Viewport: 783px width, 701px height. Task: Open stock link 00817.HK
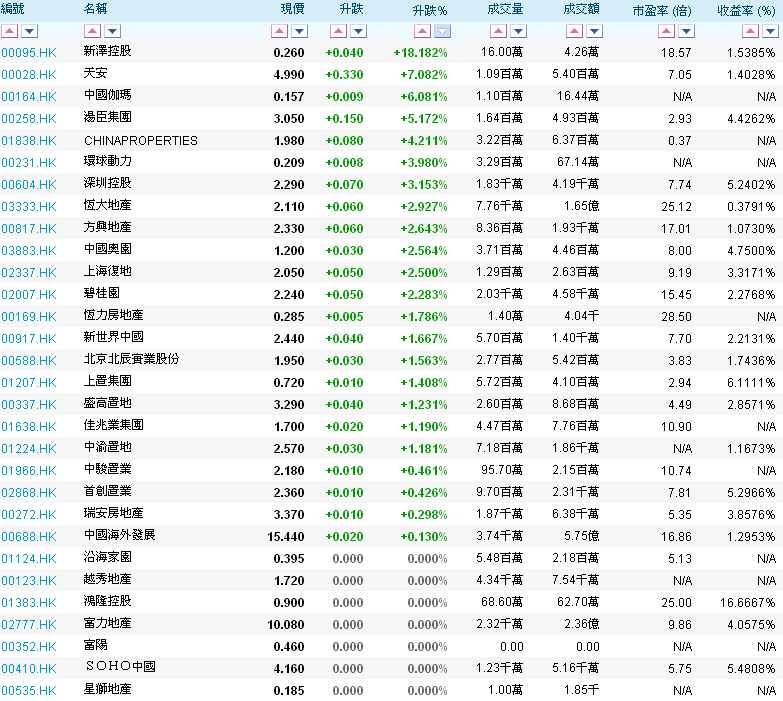[x=29, y=229]
